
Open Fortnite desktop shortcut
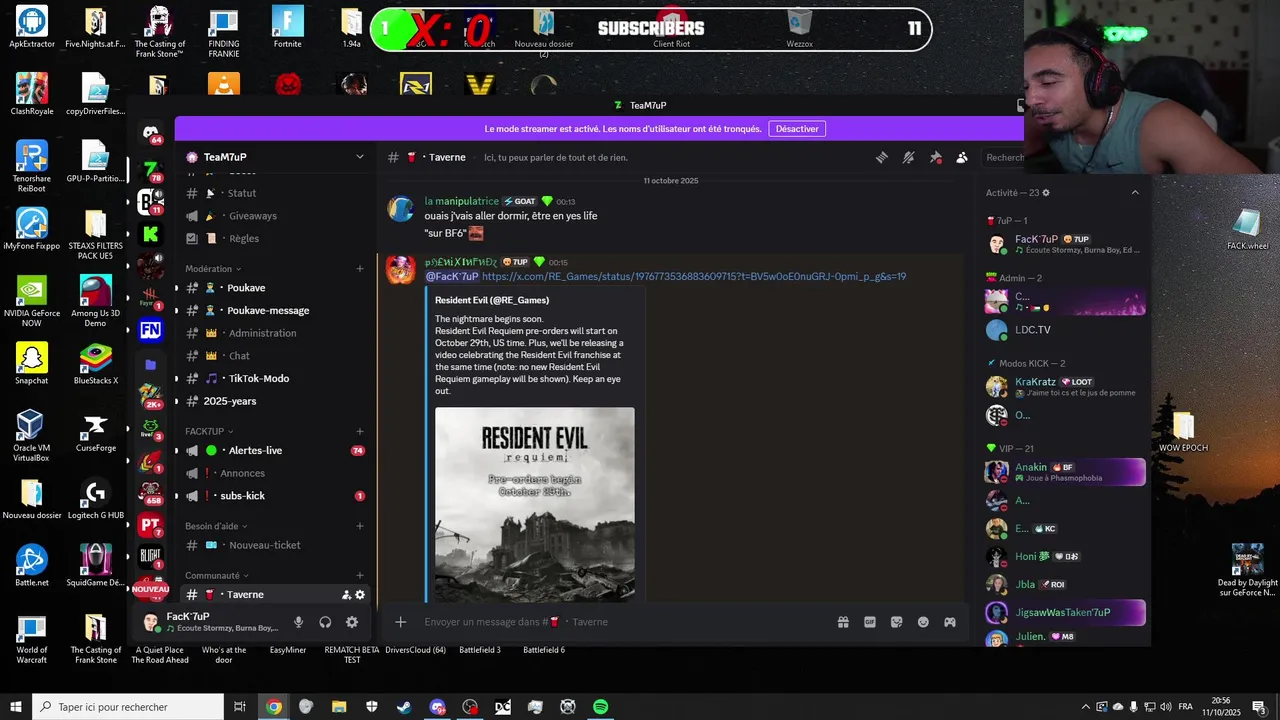coord(287,27)
